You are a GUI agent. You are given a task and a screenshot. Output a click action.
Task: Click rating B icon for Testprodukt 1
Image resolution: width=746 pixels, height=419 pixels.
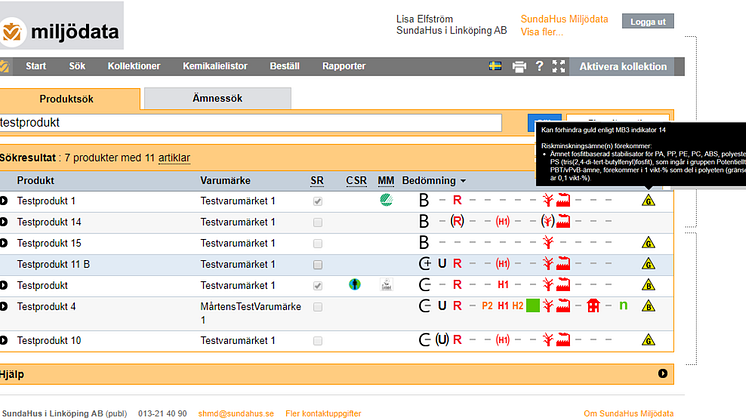point(424,200)
